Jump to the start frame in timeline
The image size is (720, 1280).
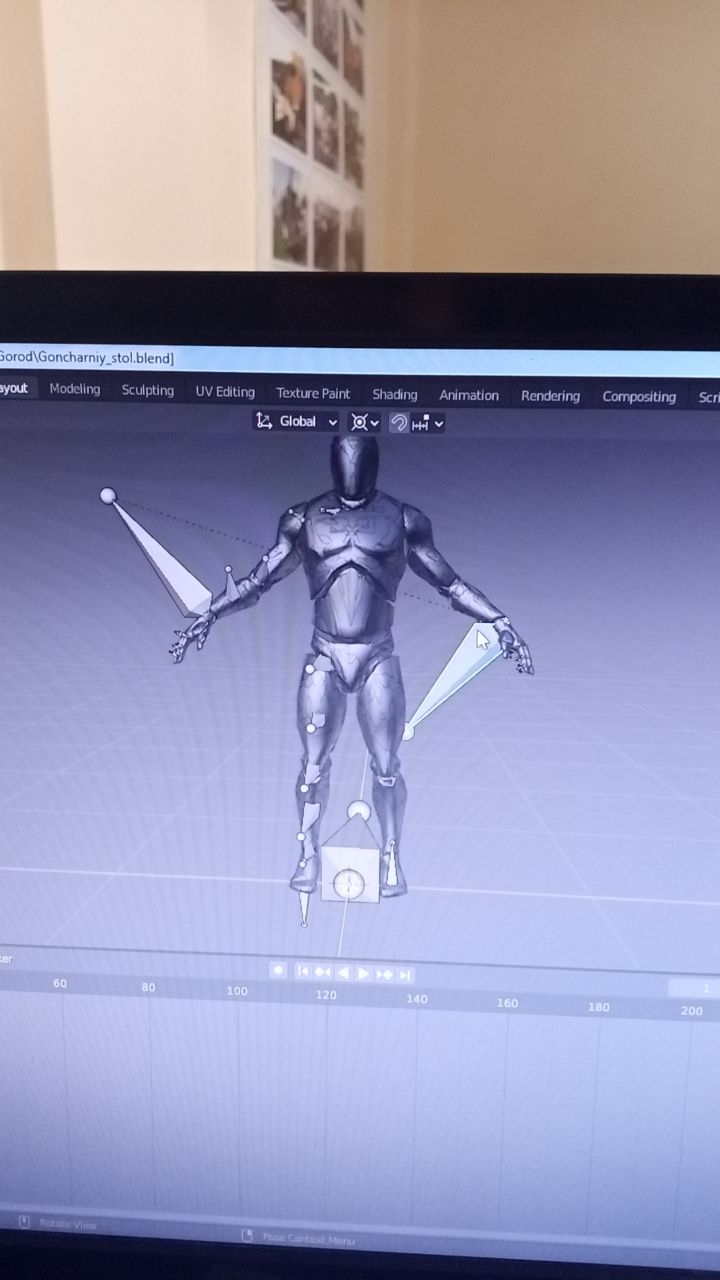tap(303, 971)
